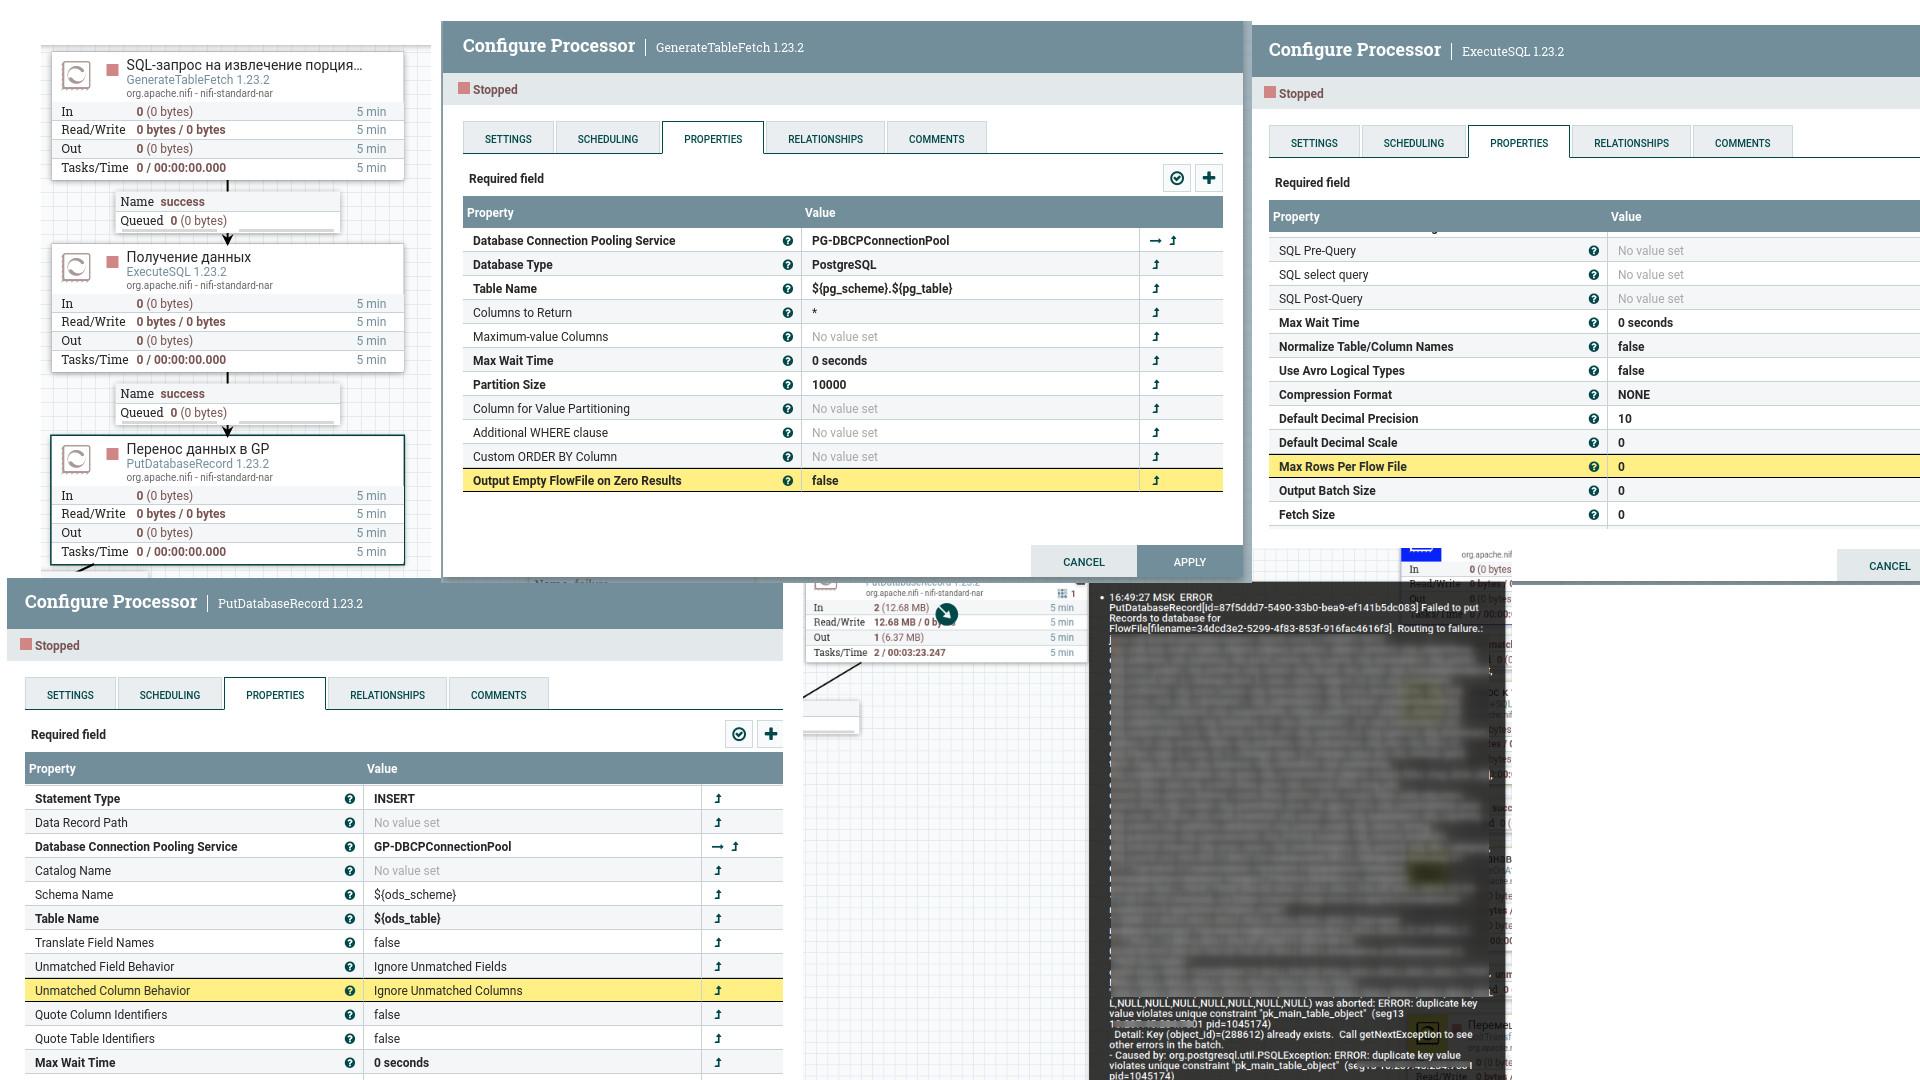The image size is (1920, 1080).
Task: Click the help icon next to Statement Type
Action: (x=349, y=799)
